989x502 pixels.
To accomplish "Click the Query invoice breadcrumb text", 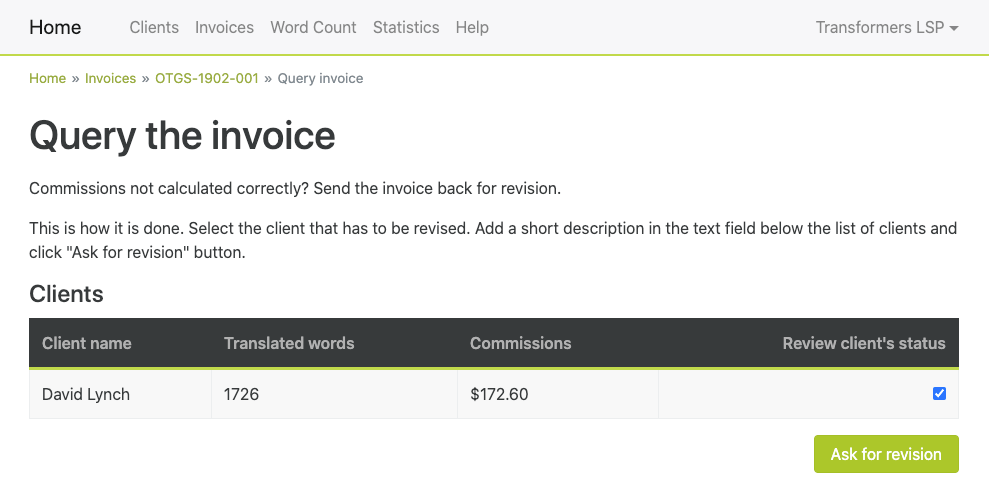I will click(320, 78).
